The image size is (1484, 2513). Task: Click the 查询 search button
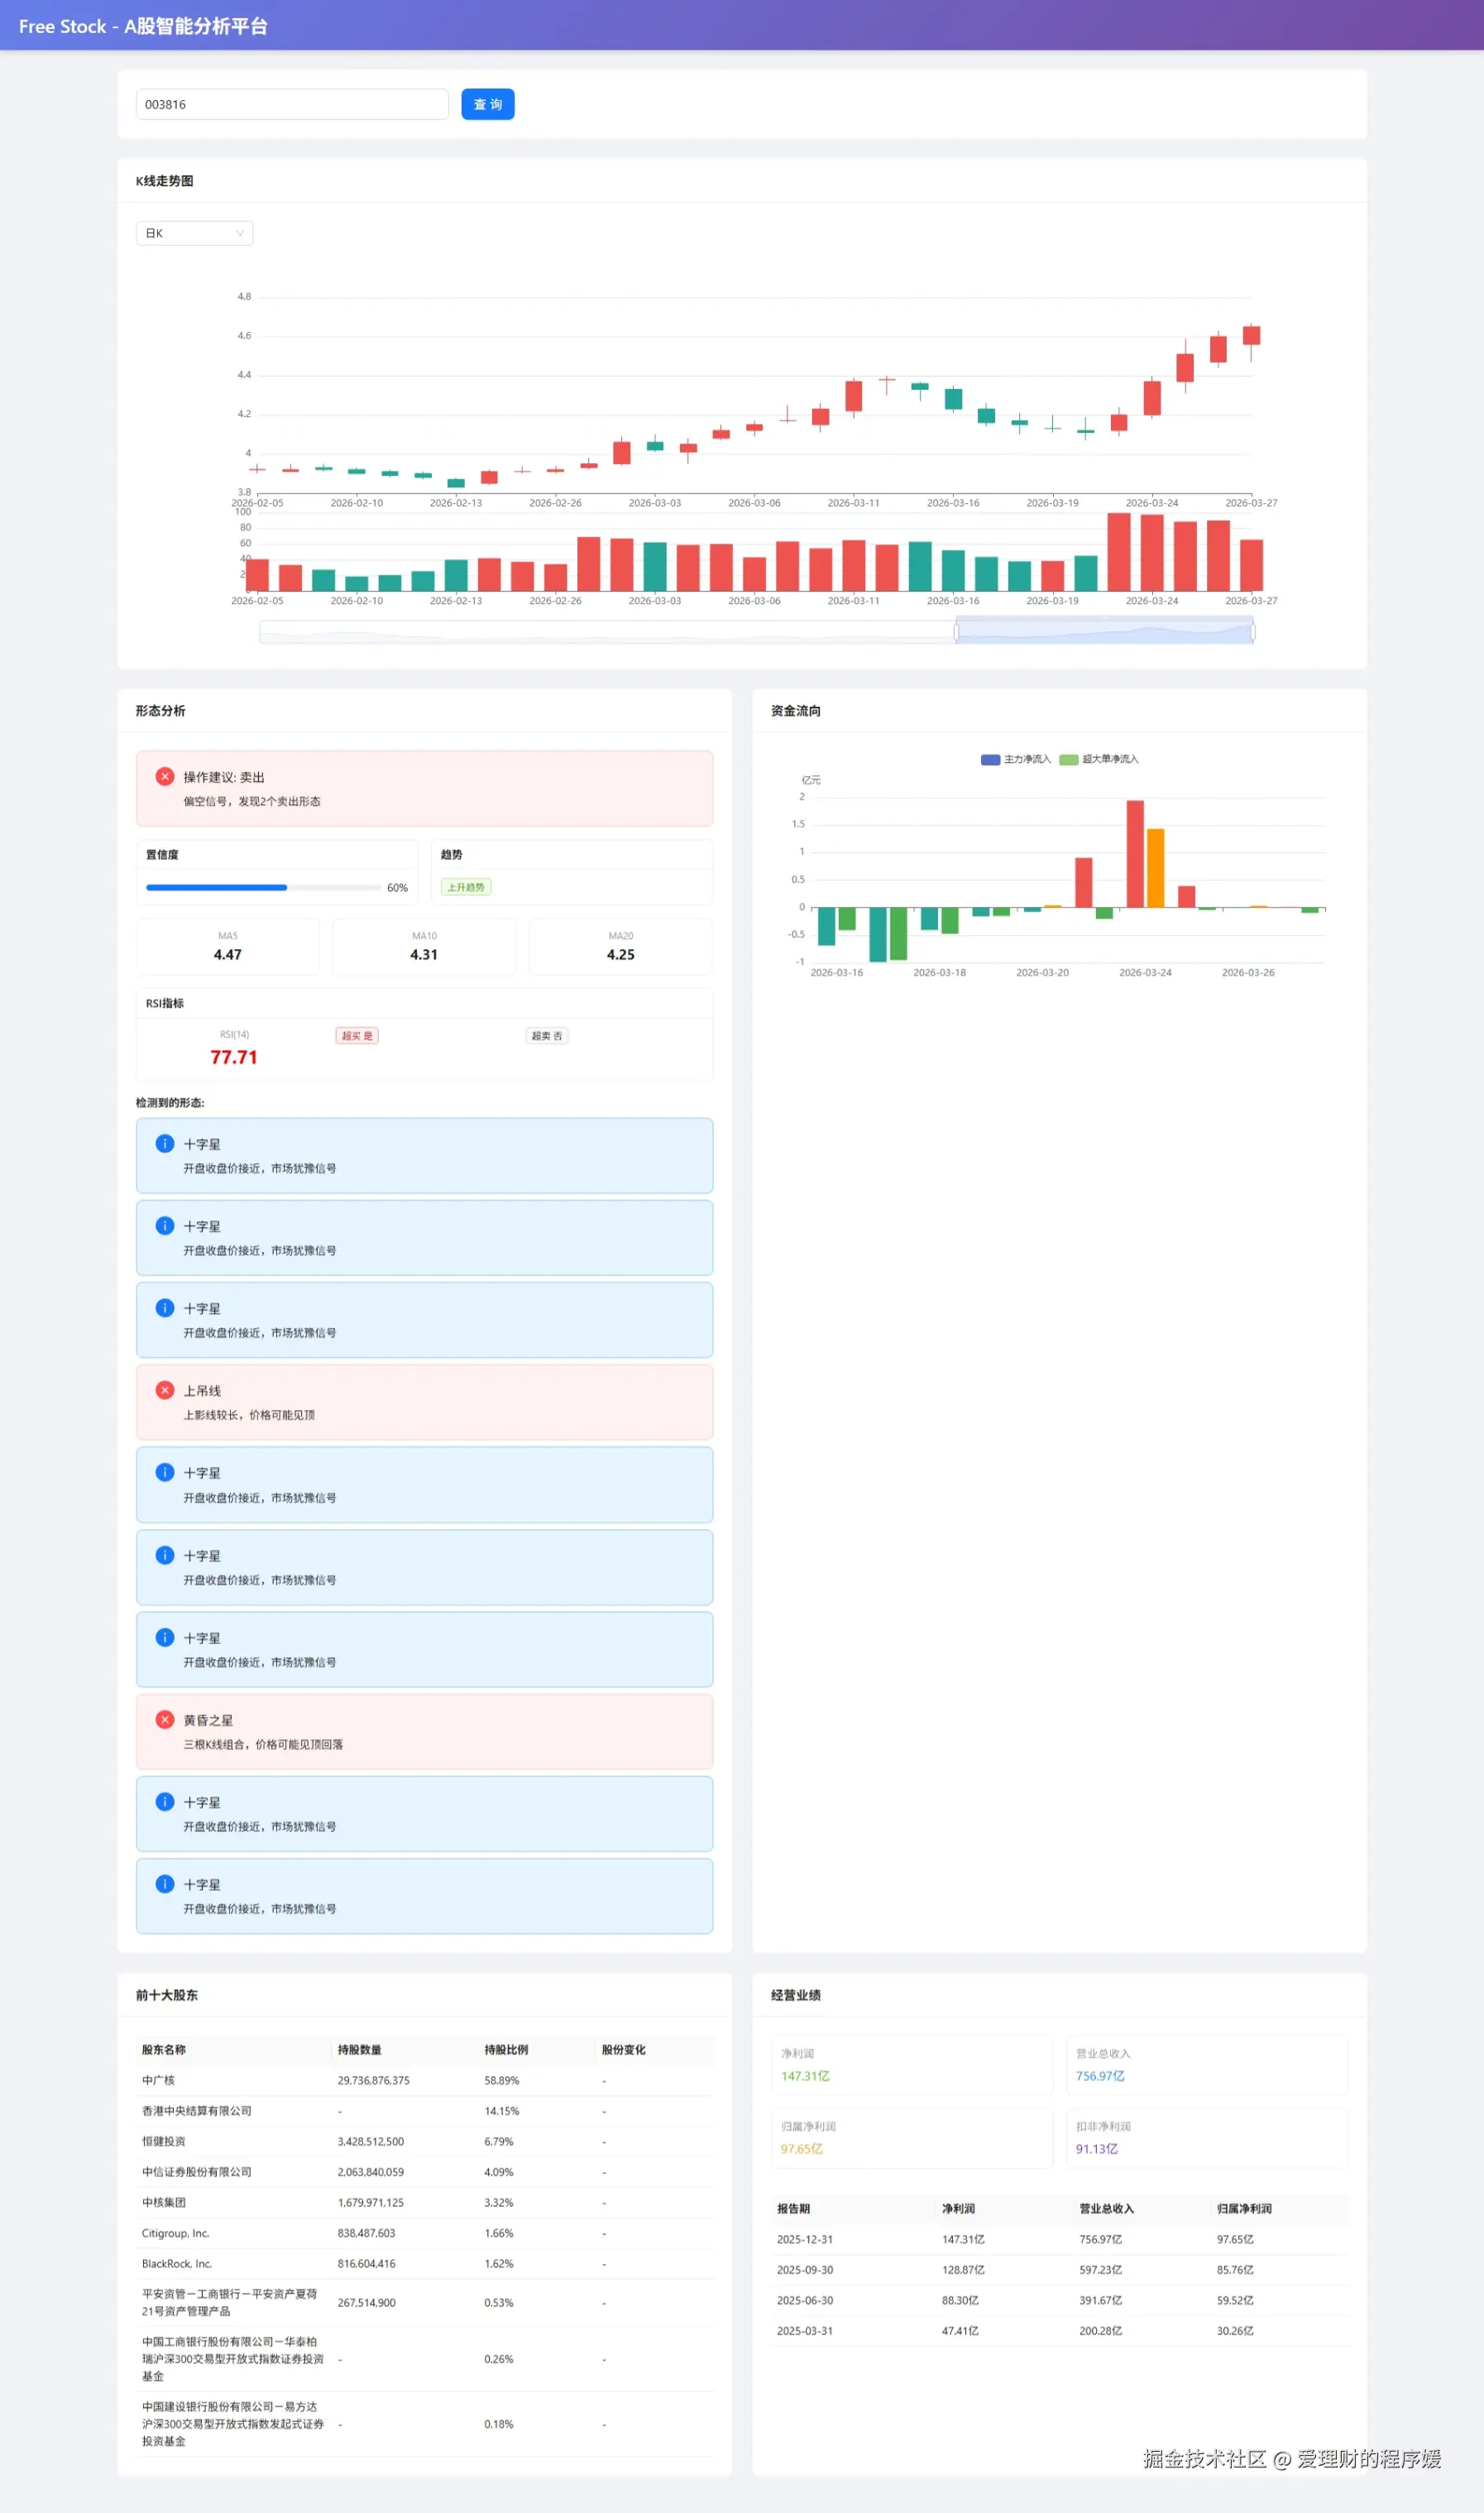[487, 104]
